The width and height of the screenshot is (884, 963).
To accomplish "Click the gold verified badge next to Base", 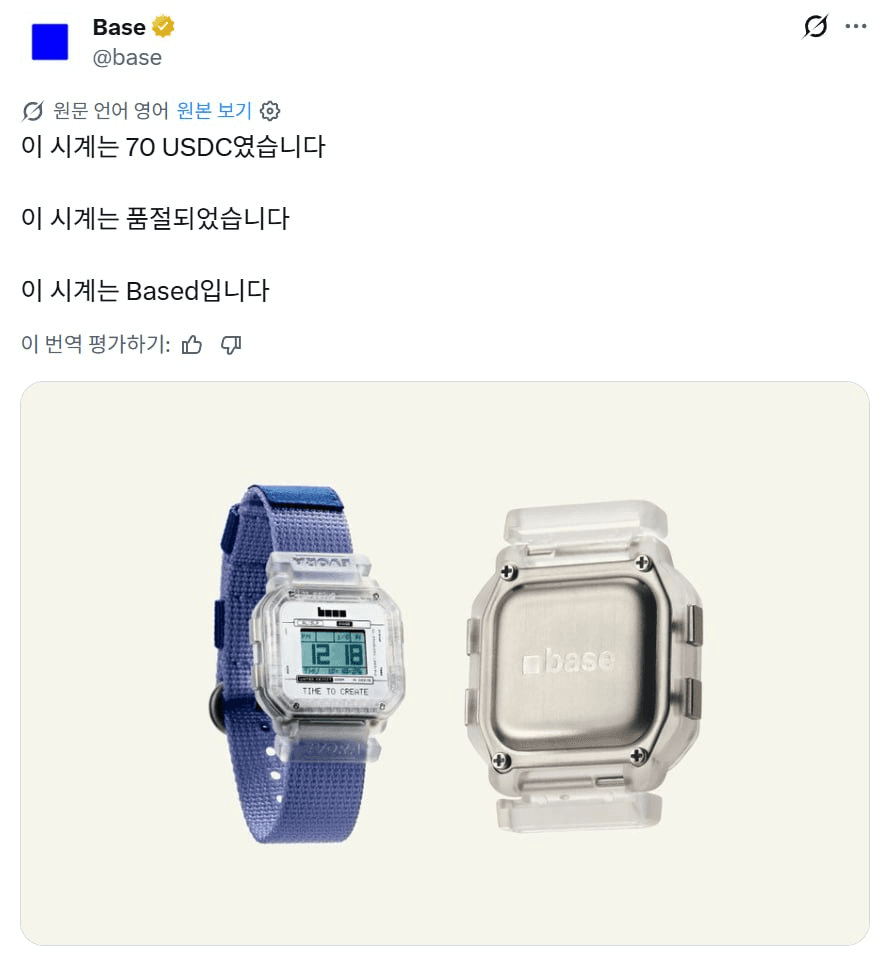I will point(163,26).
